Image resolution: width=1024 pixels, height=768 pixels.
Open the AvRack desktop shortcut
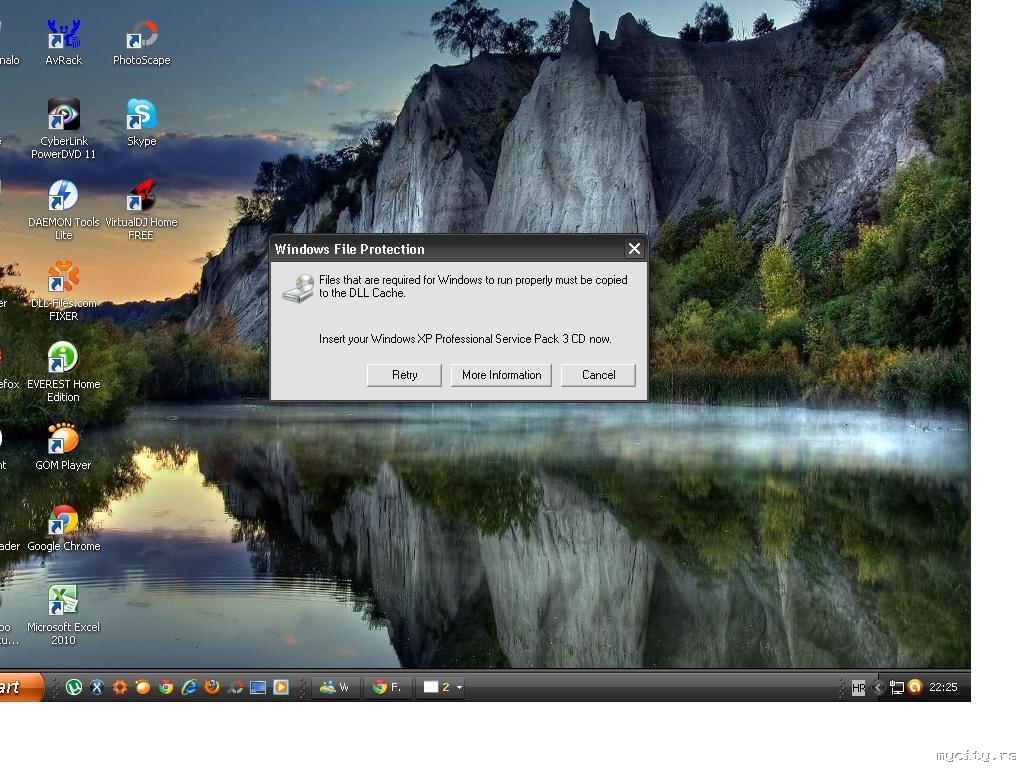click(63, 42)
